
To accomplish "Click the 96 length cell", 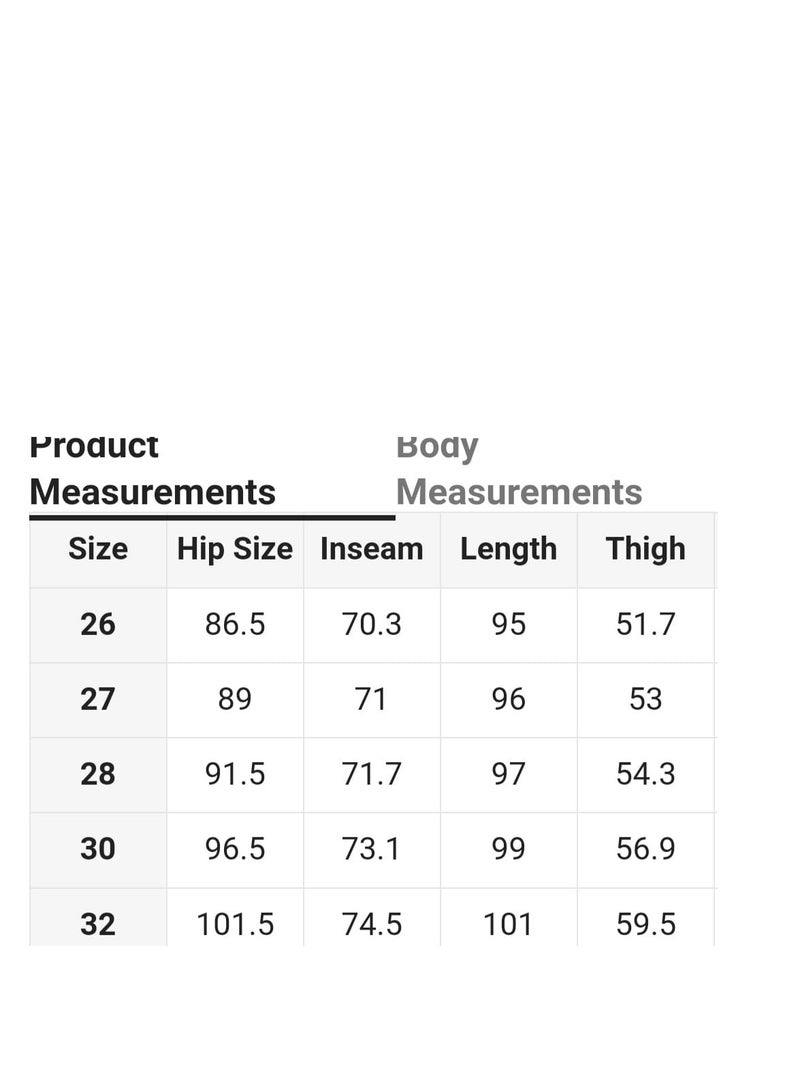I will (x=508, y=699).
